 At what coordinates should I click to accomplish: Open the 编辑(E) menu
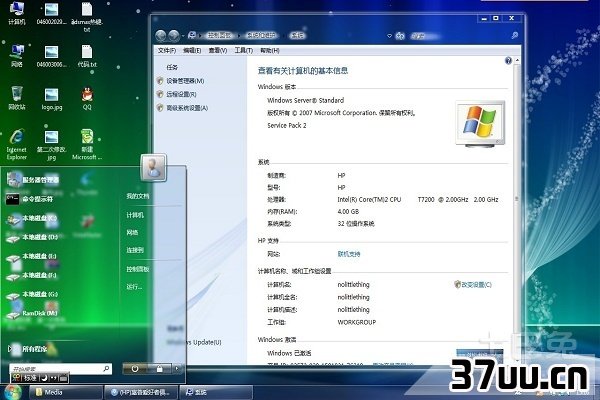pyautogui.click(x=192, y=51)
